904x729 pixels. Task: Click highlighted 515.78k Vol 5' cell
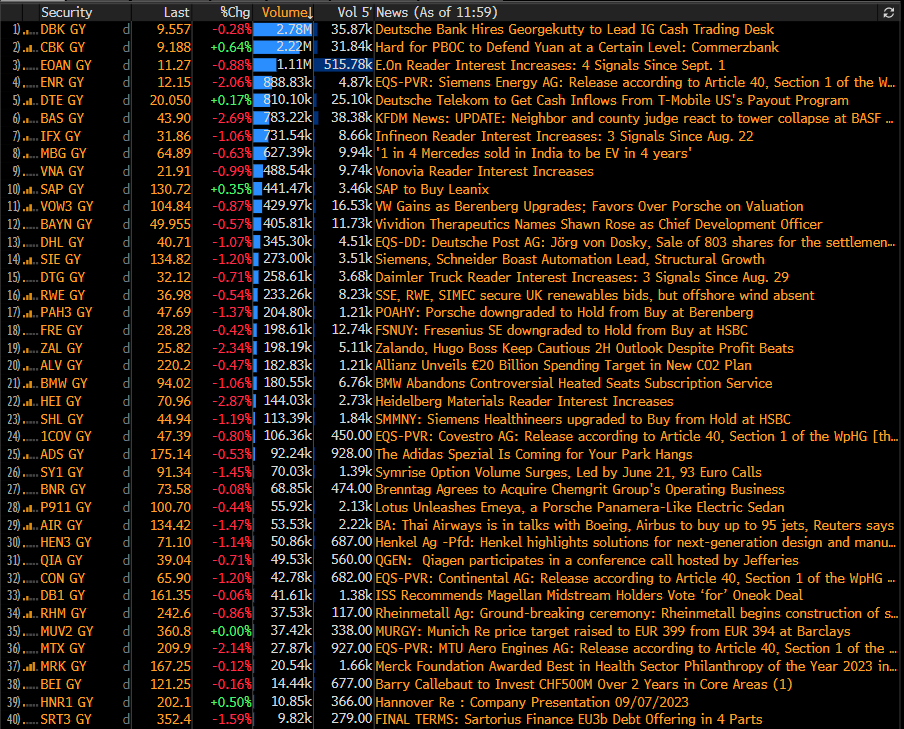[x=345, y=65]
